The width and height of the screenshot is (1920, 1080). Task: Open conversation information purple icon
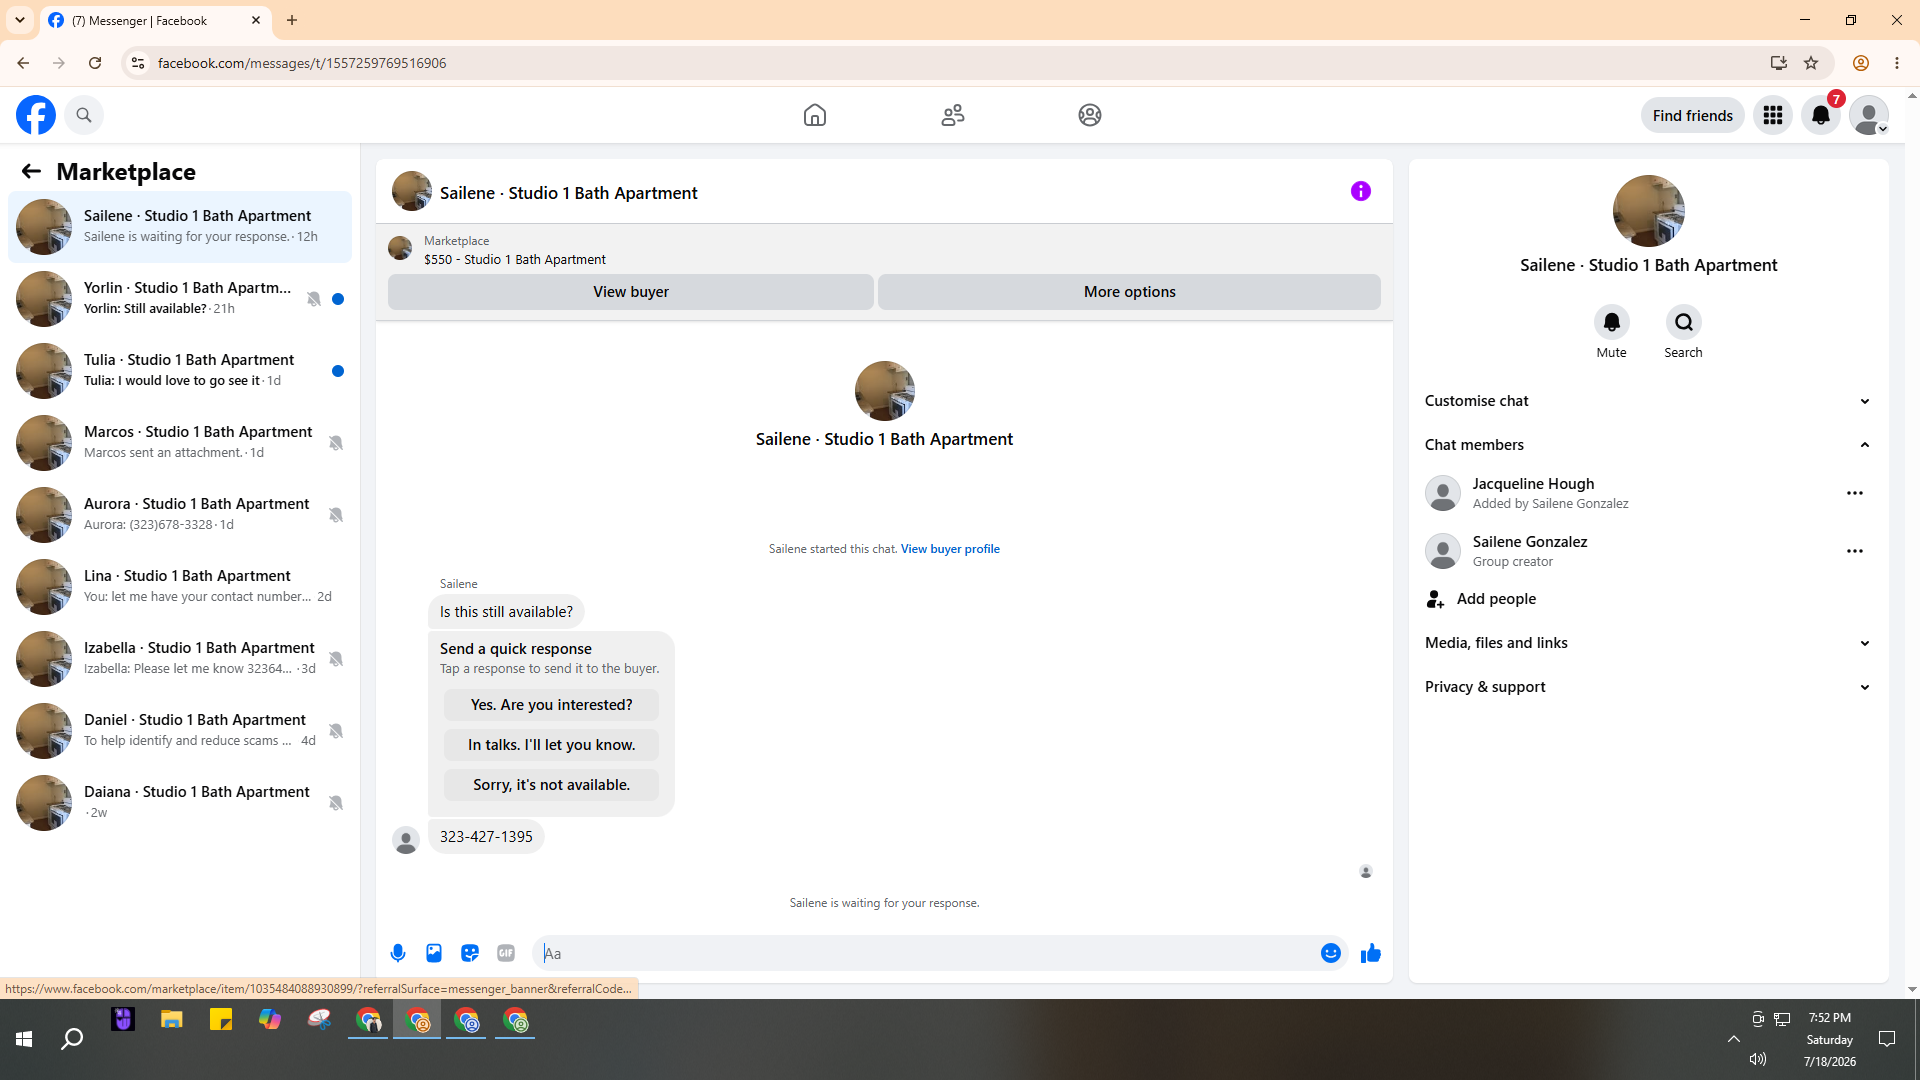(x=1361, y=191)
